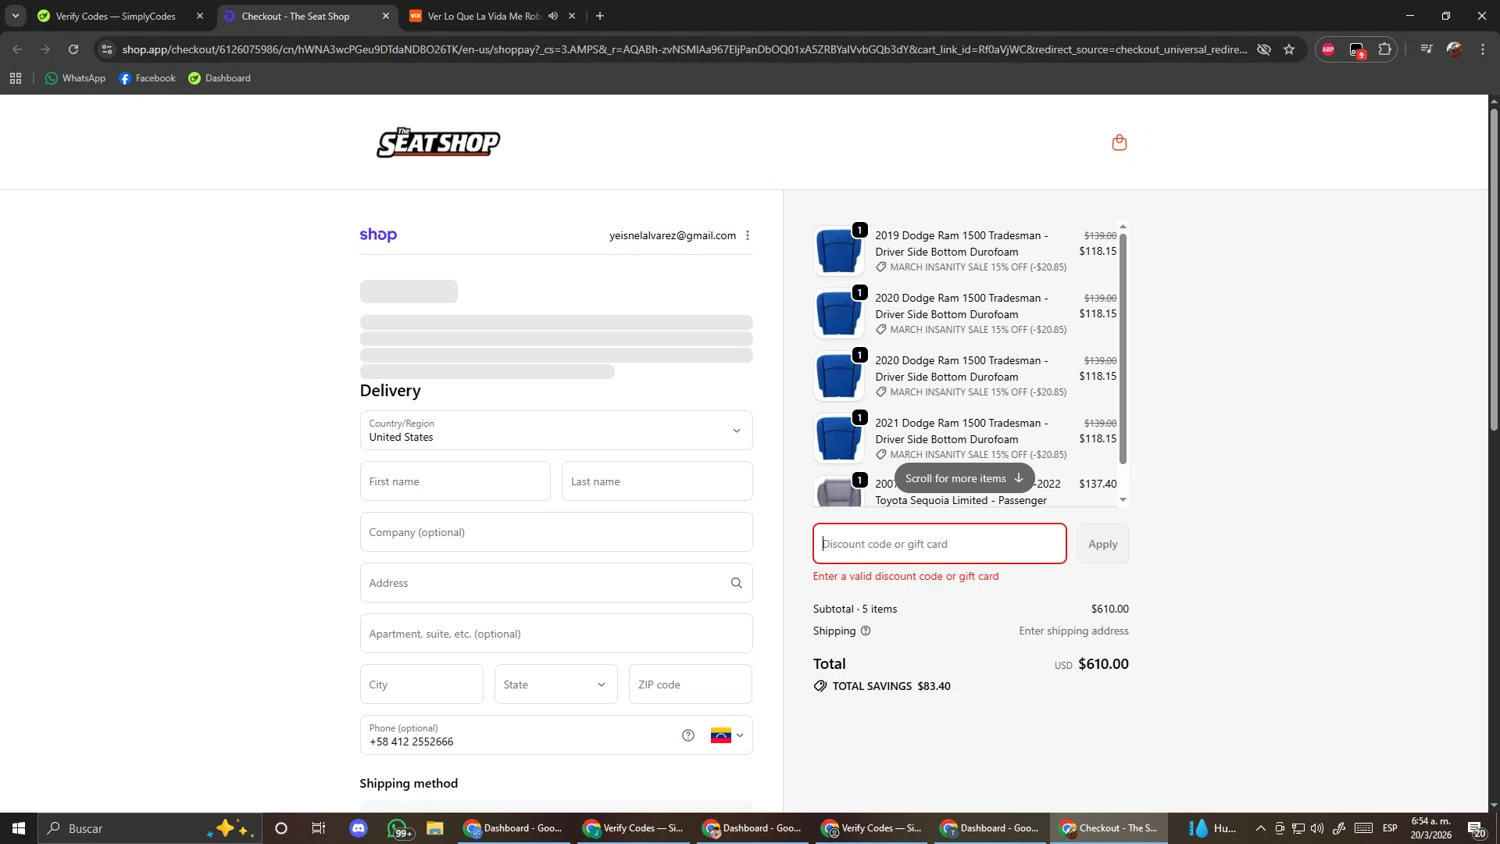Switch to Ver Lo Que La Vida Me Robó tab

click(x=484, y=16)
